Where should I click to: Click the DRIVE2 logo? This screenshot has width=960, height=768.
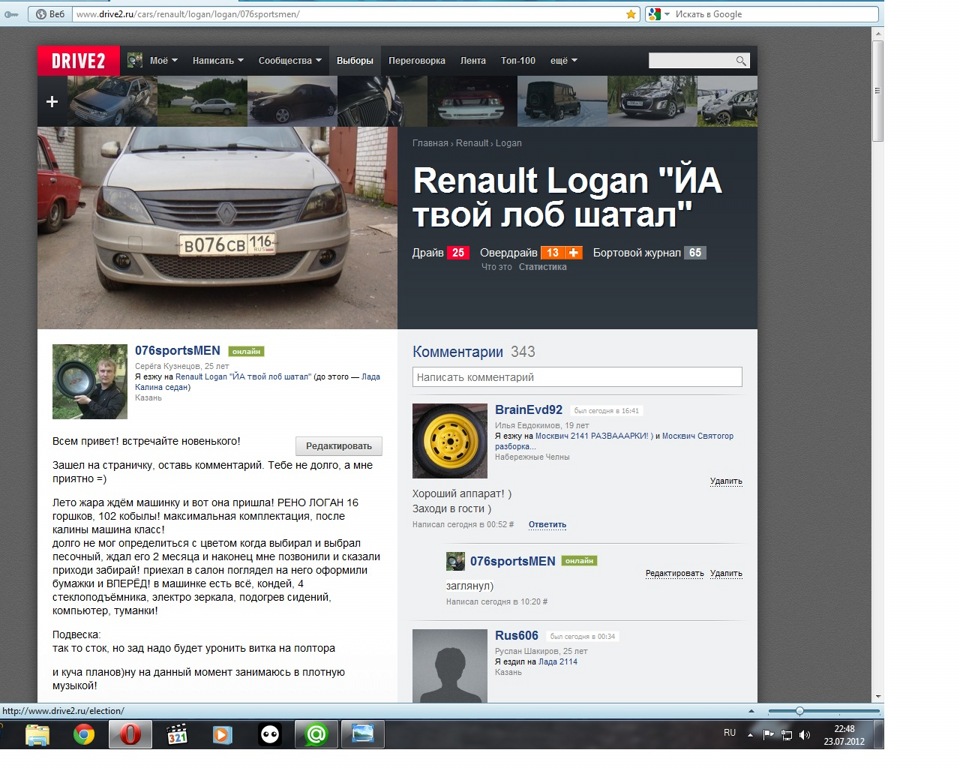click(x=78, y=61)
